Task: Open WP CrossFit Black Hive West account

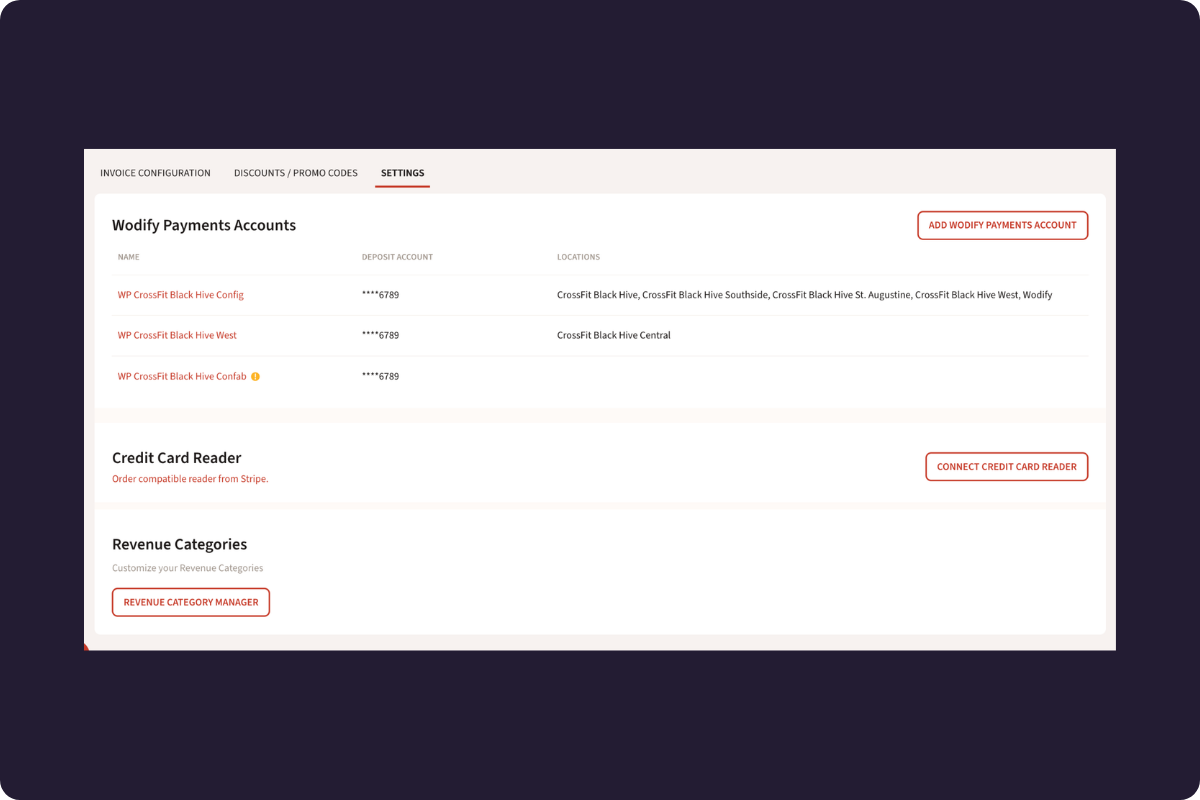Action: (x=177, y=335)
